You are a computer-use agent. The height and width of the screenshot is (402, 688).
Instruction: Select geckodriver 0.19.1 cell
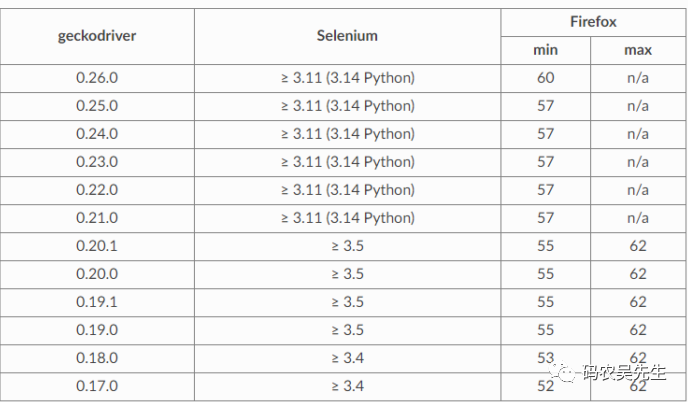97,302
